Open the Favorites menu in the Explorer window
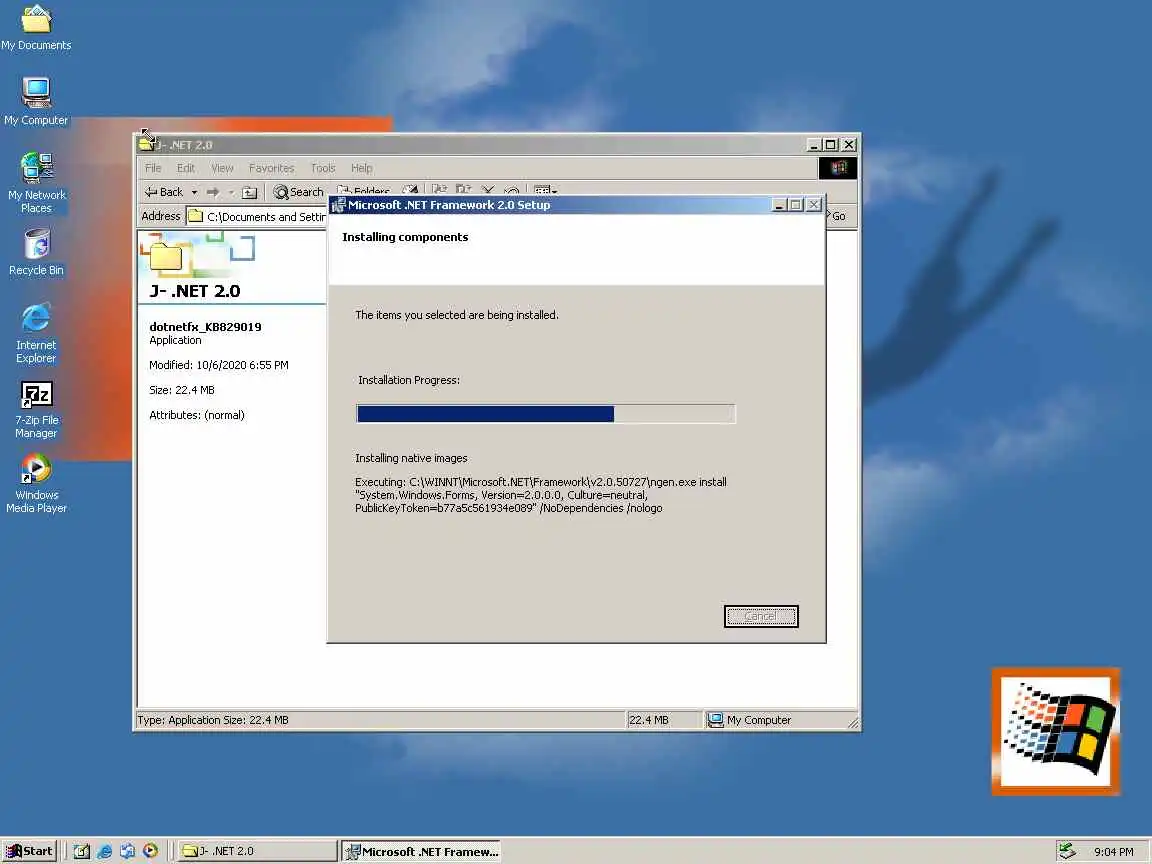This screenshot has width=1152, height=864. (271, 168)
